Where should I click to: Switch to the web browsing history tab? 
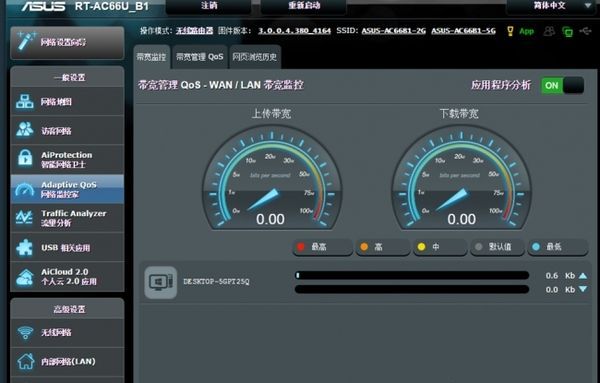click(x=254, y=57)
